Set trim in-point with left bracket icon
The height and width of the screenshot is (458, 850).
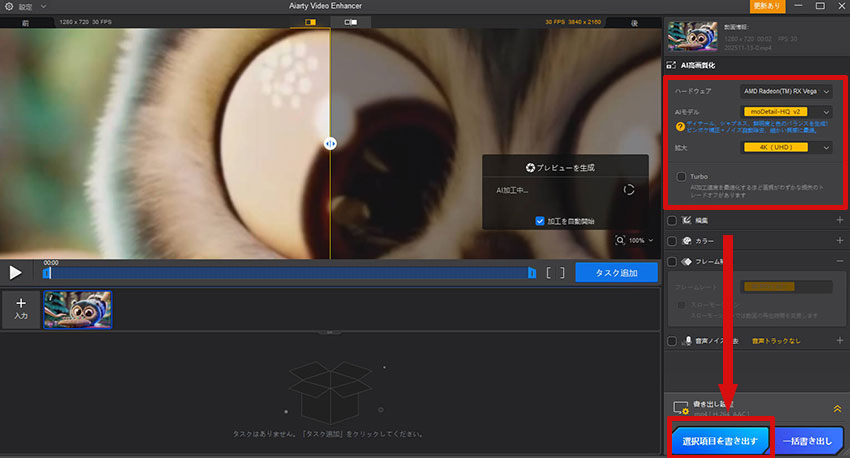tap(549, 273)
